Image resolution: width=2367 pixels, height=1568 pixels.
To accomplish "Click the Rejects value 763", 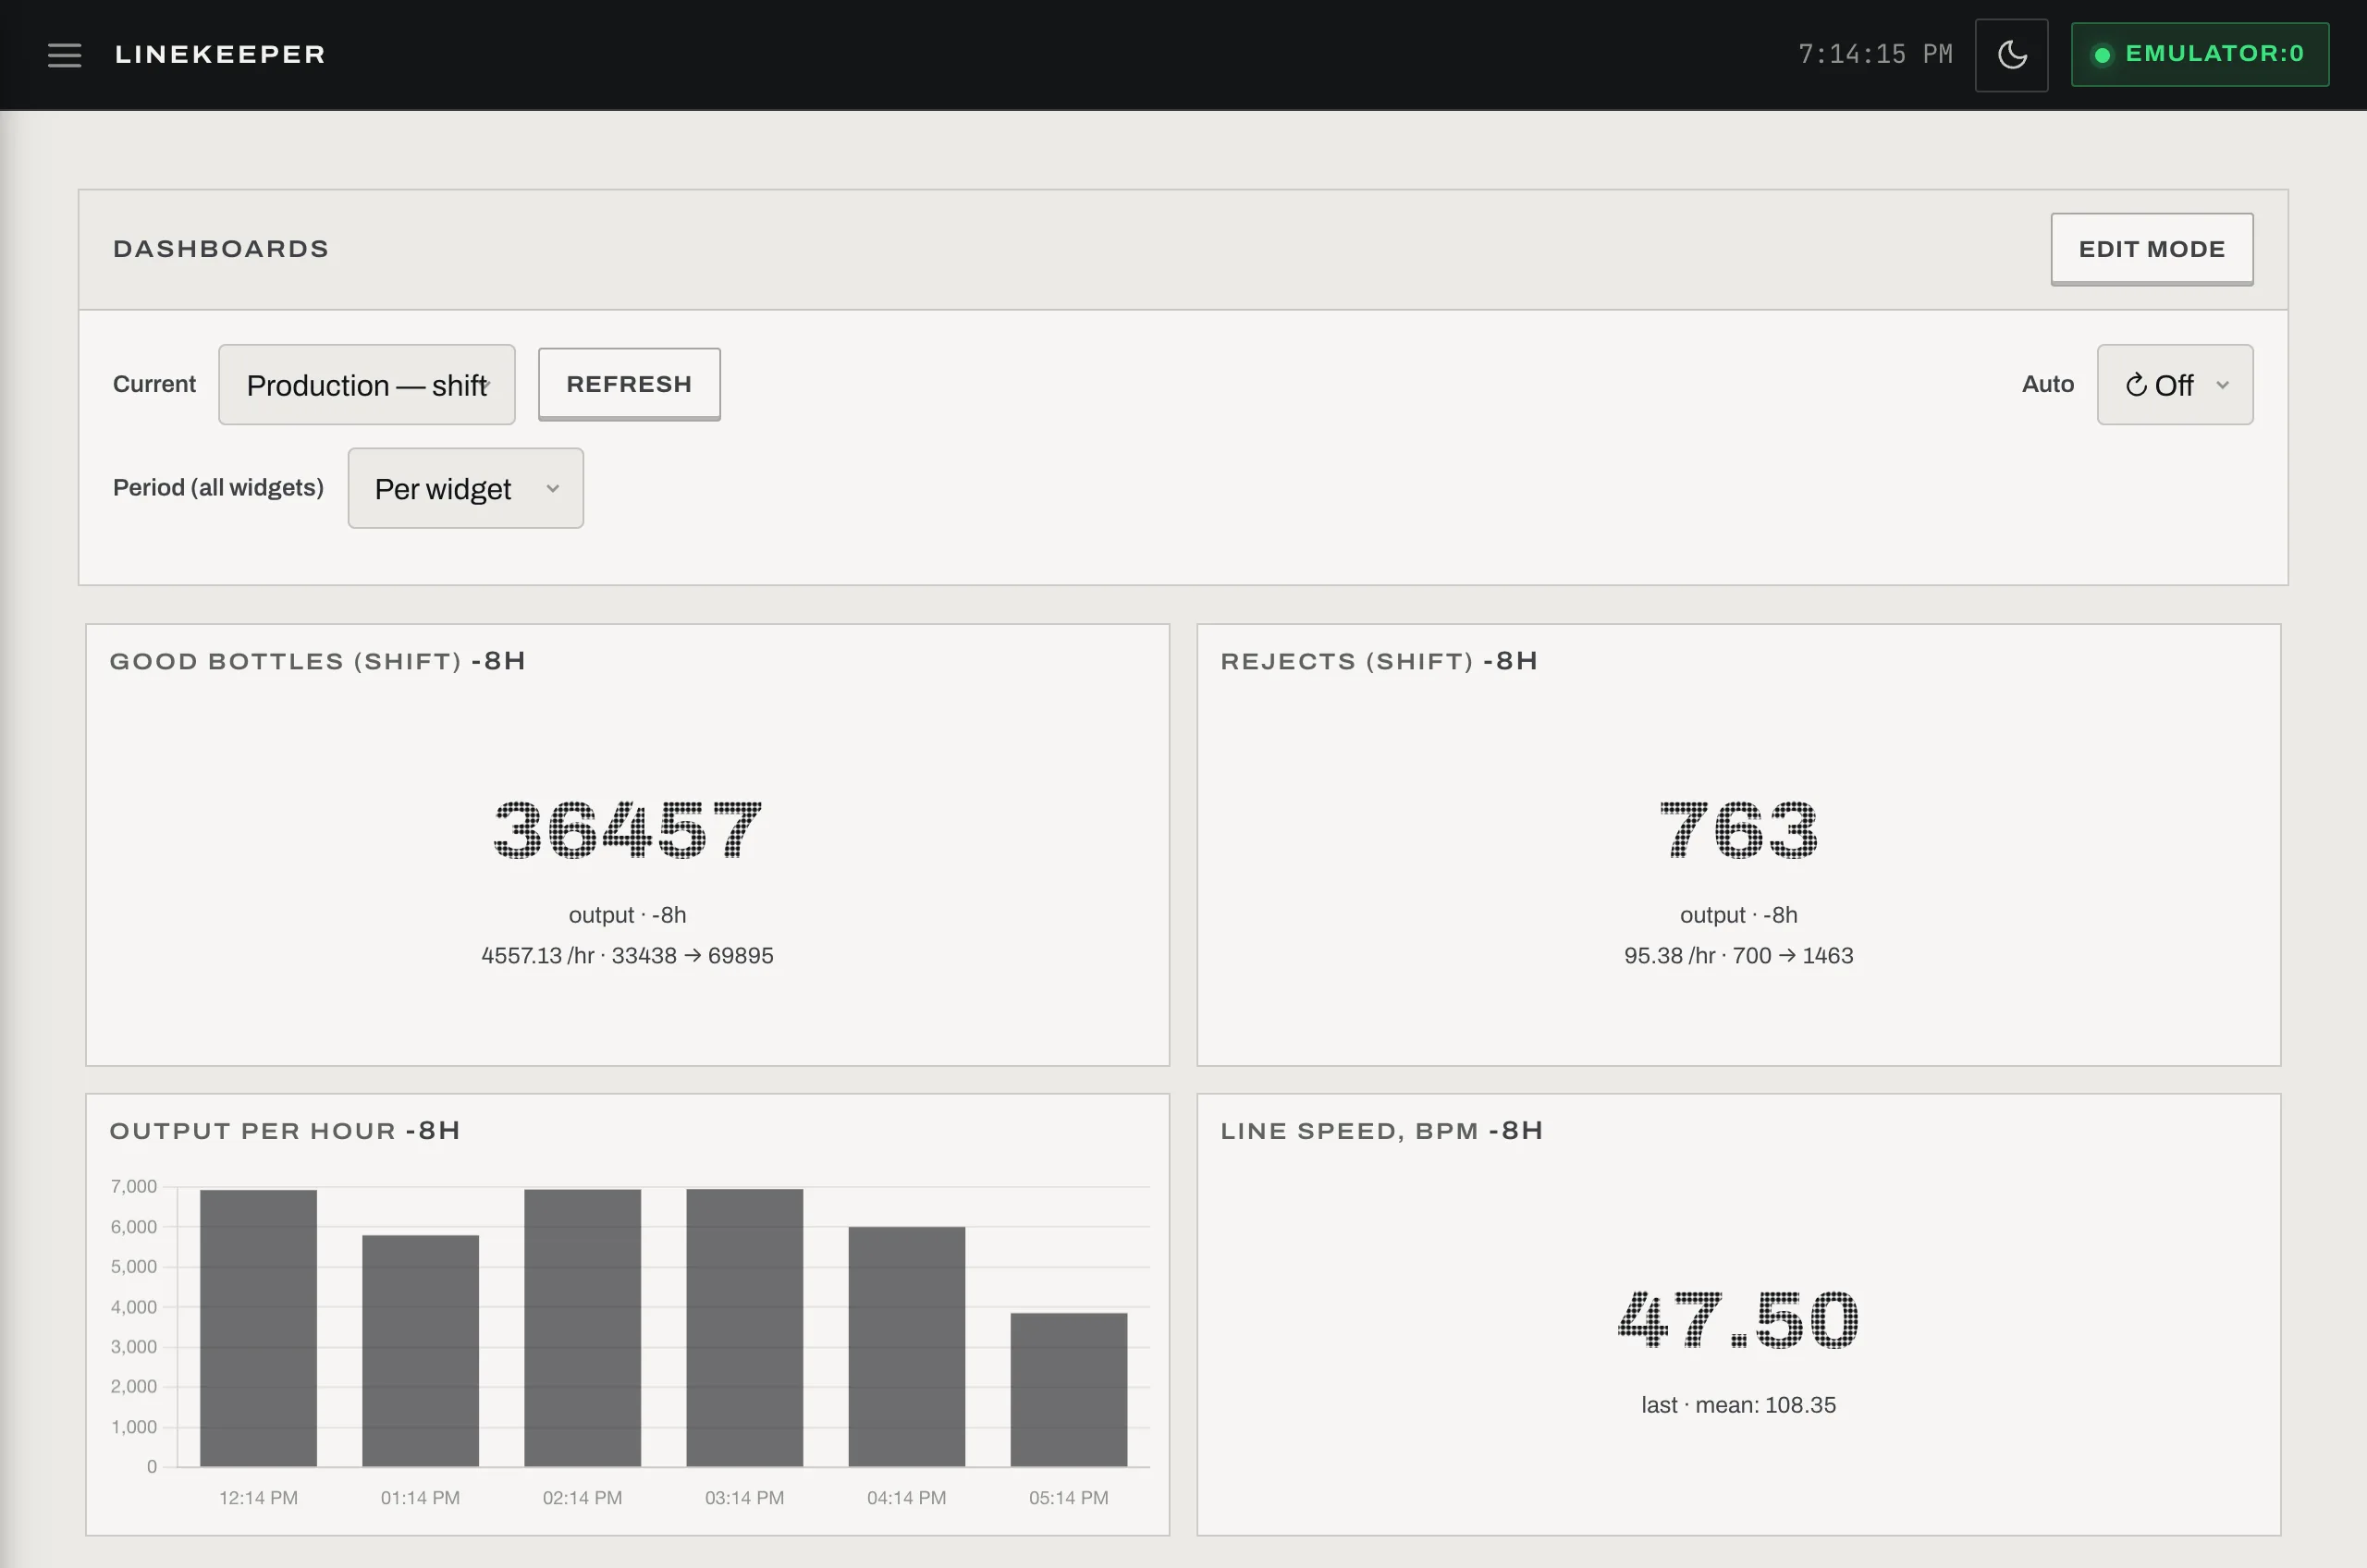I will (x=1738, y=829).
